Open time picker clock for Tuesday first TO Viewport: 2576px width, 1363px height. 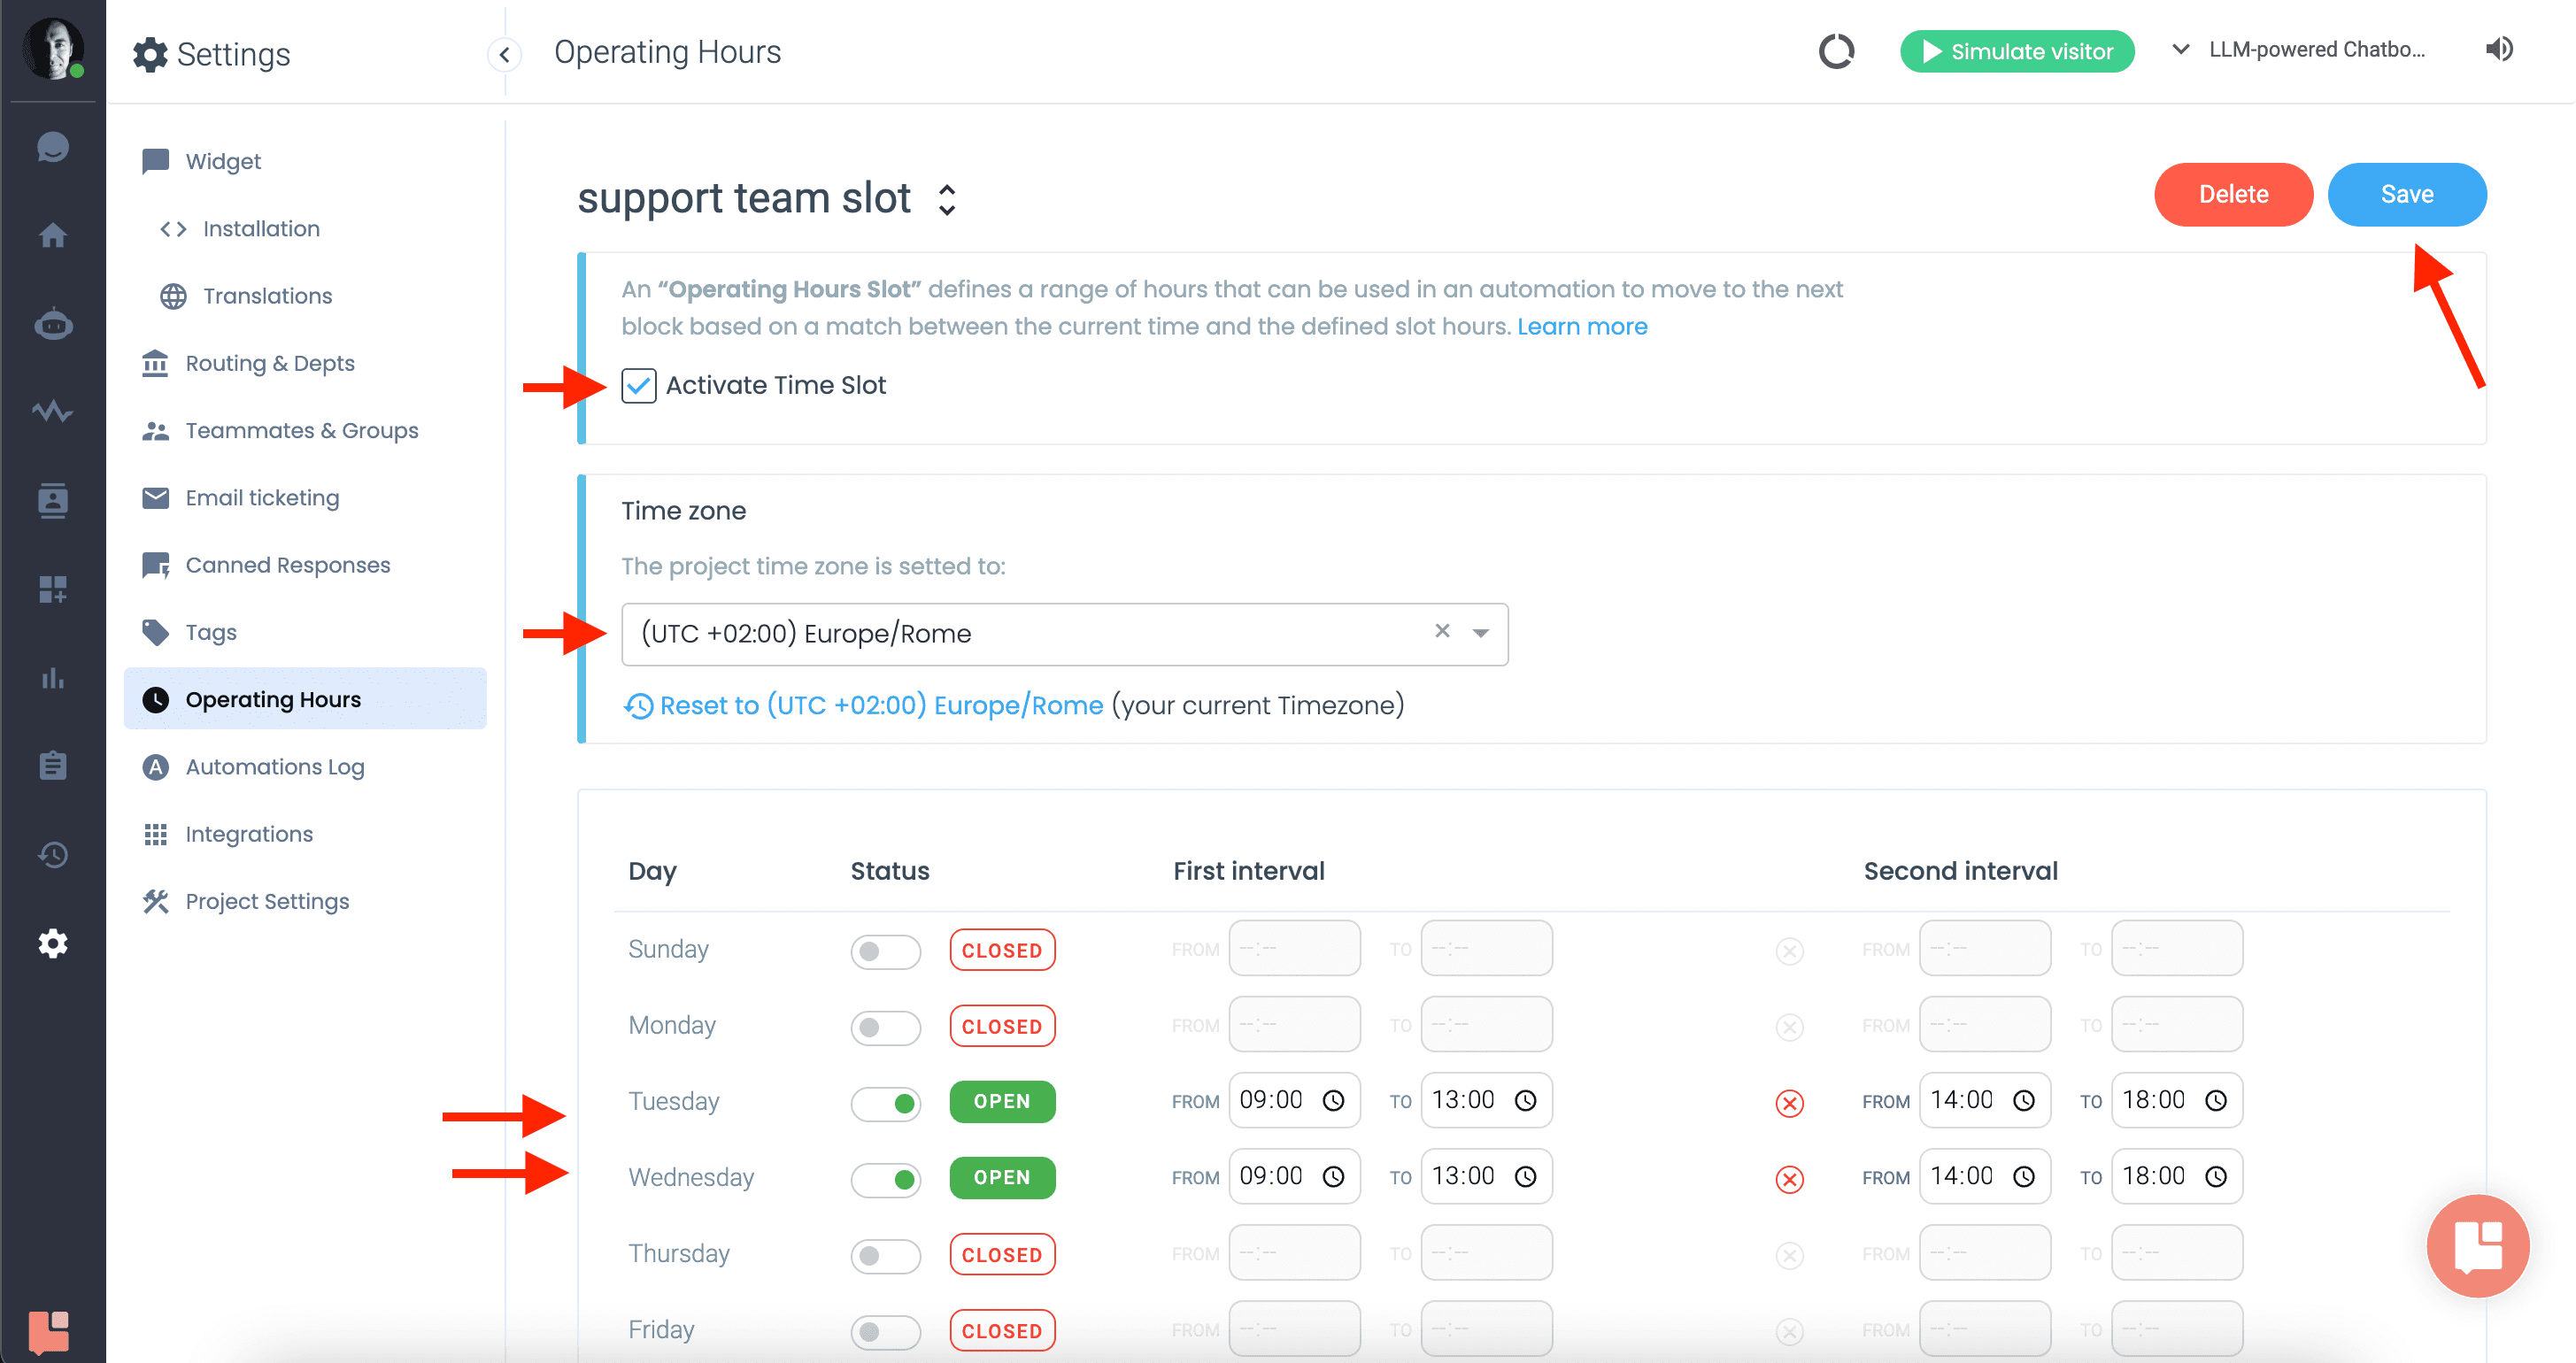pos(1526,1101)
